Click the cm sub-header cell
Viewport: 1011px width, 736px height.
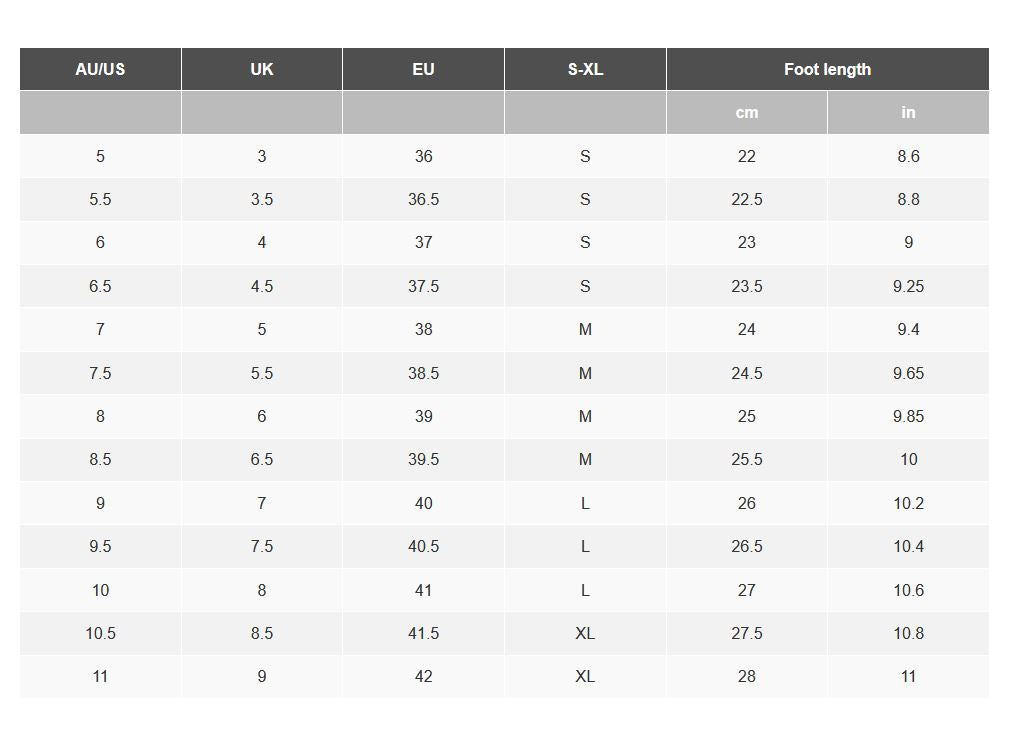click(x=747, y=112)
